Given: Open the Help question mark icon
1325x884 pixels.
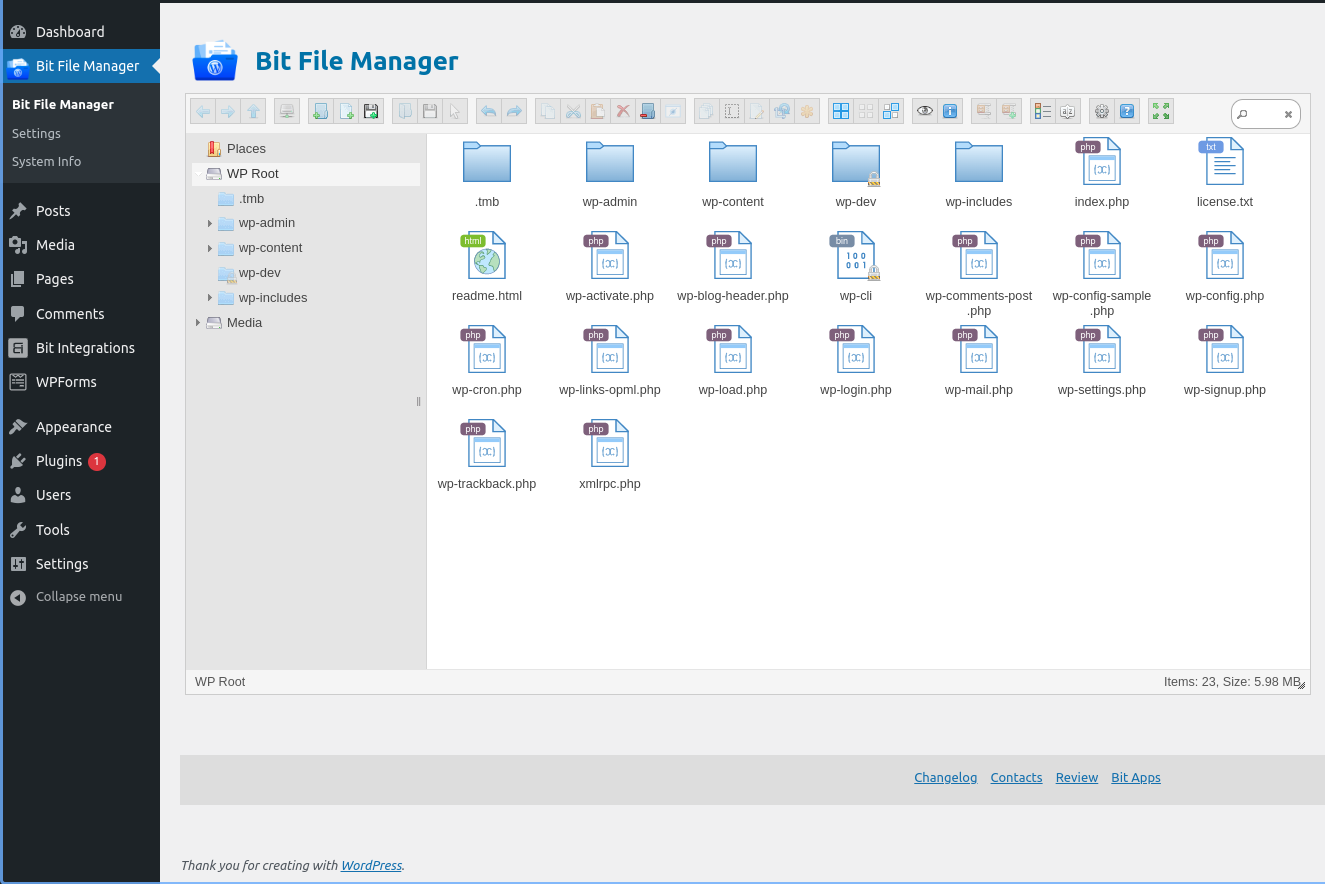Looking at the screenshot, I should point(1127,111).
